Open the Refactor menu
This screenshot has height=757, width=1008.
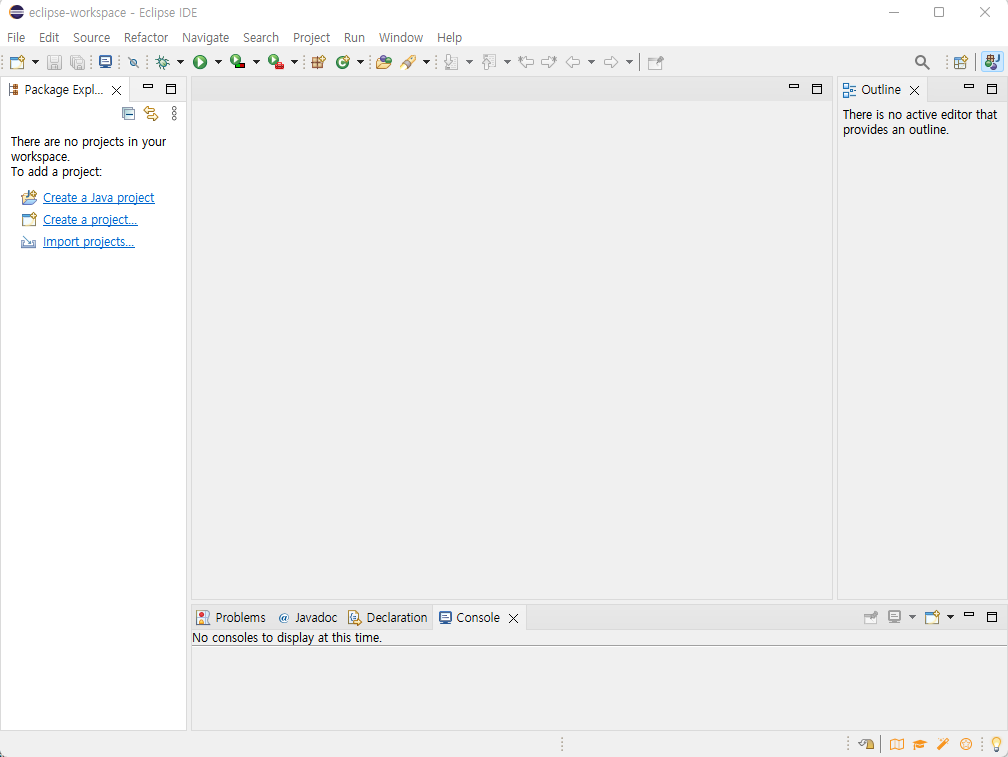click(146, 37)
